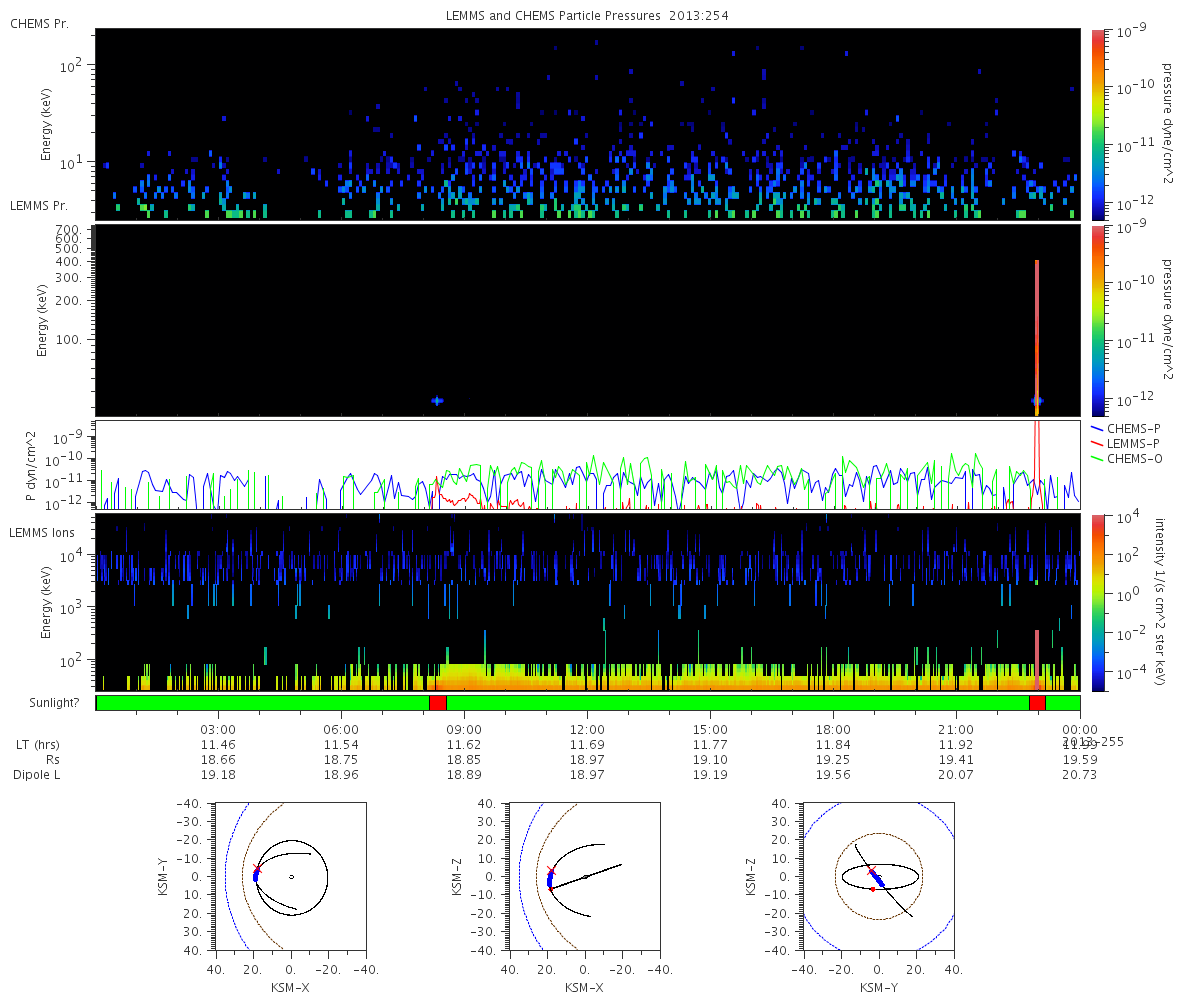The image size is (1200, 1000).
Task: Click the 'CHEMS Pr.' panel label
Action: point(39,23)
